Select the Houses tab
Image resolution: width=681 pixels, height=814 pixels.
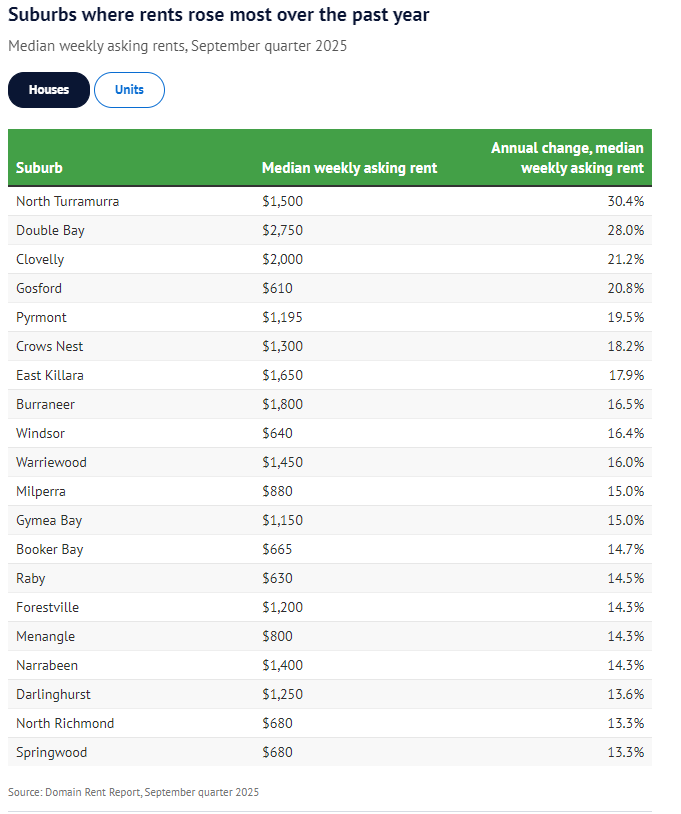tap(49, 90)
